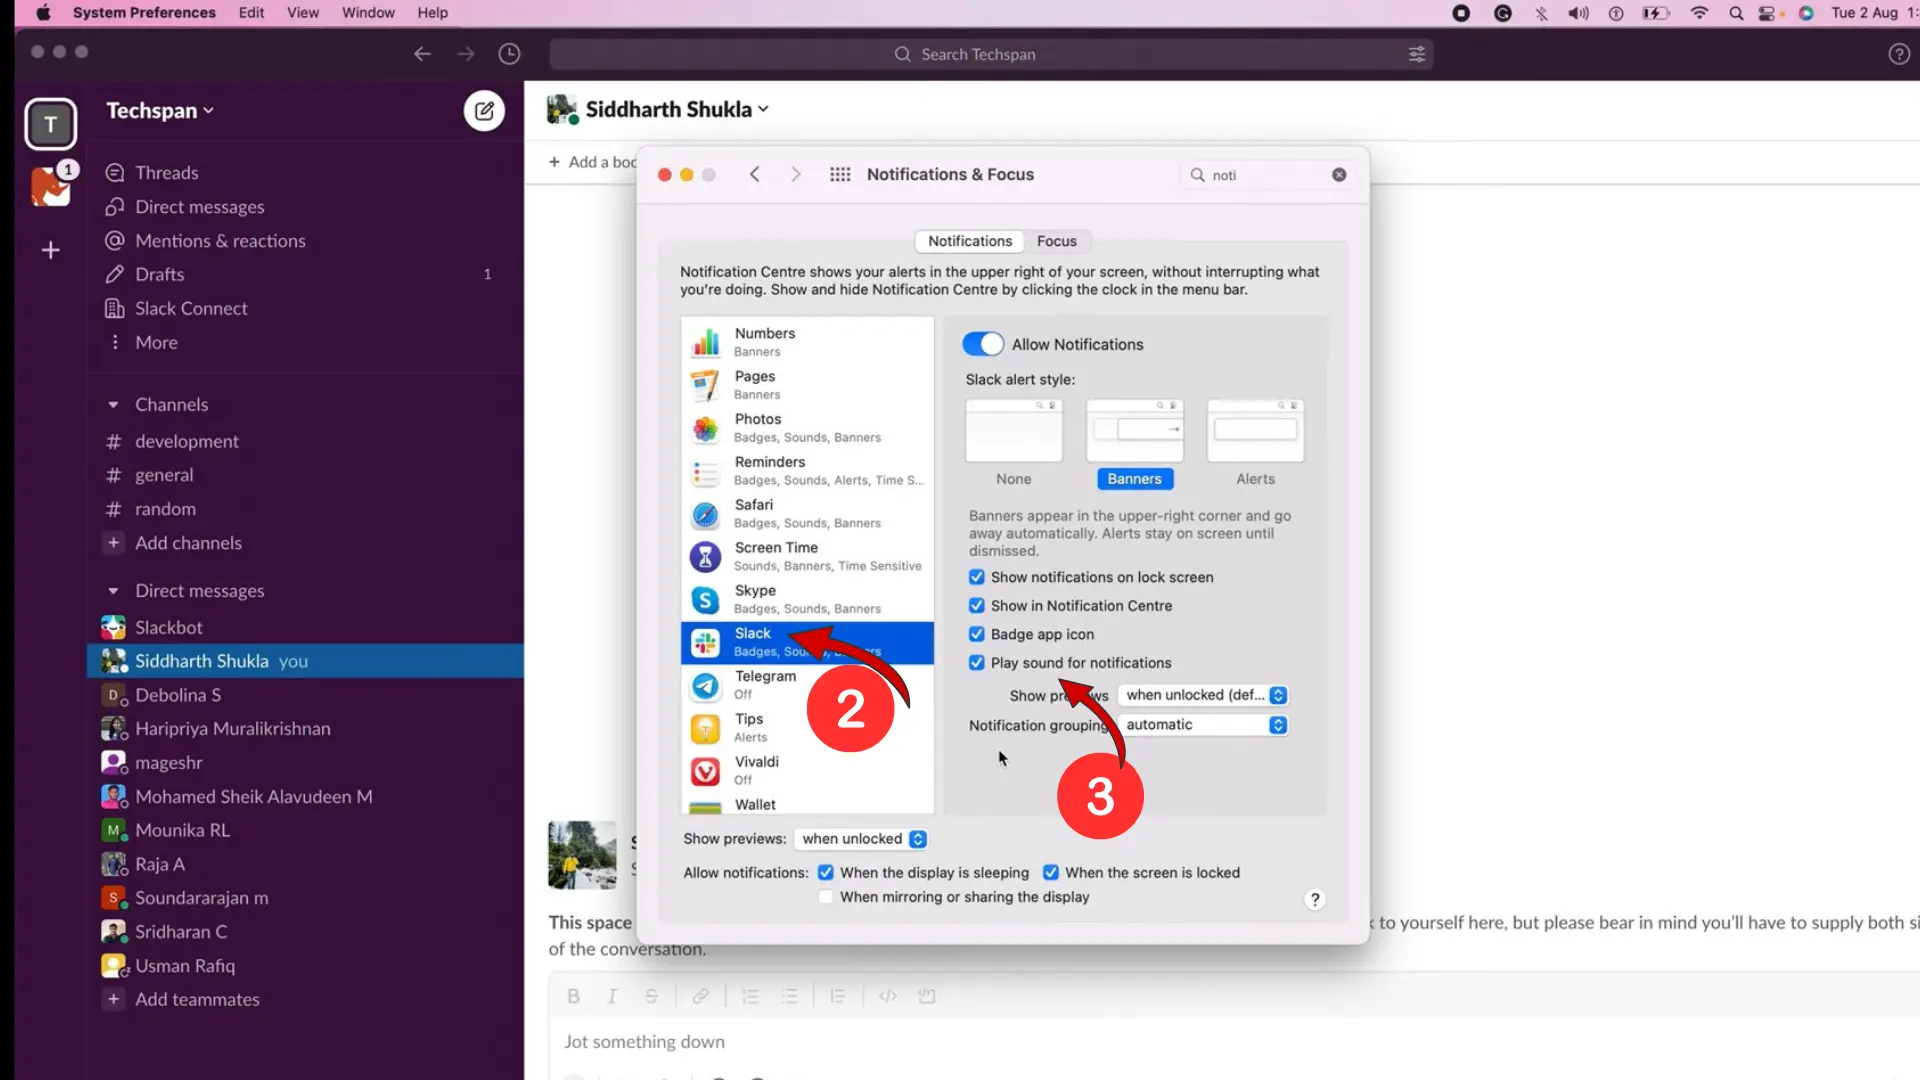Click the Slack history clock icon
Viewport: 1920px width, 1080px height.
509,54
